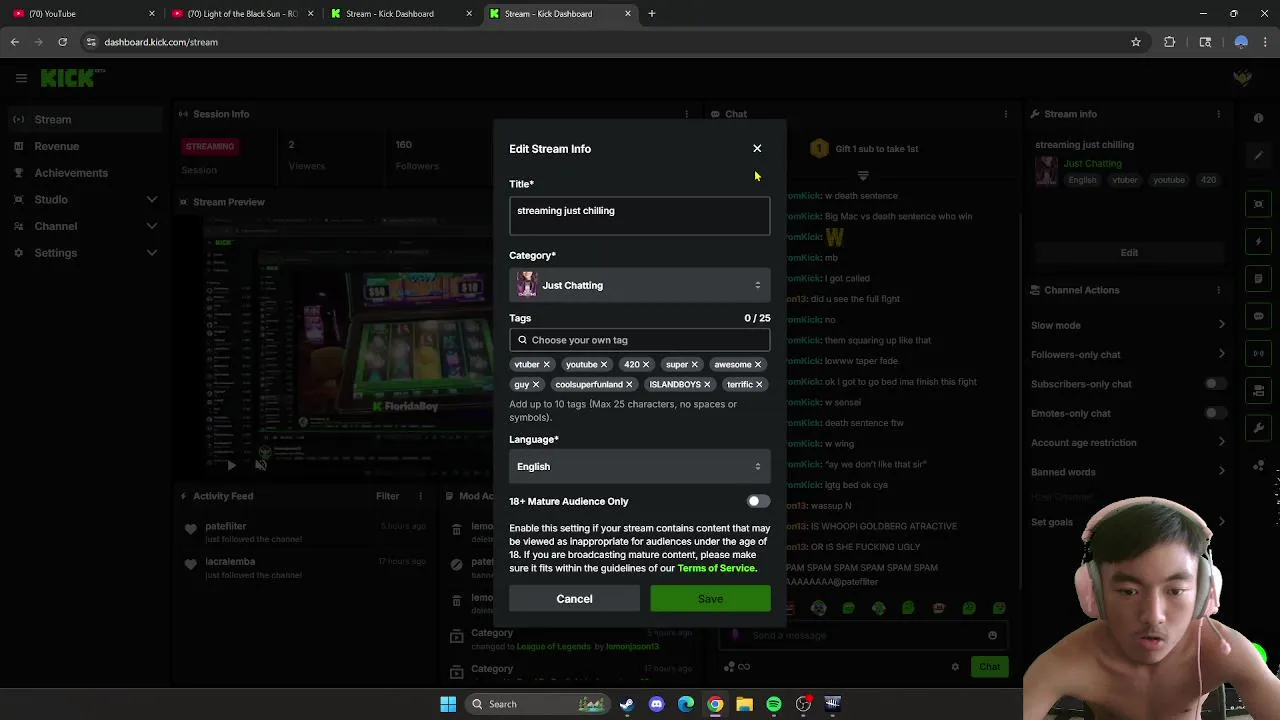Toggle Subscribers-only chat switch

point(1215,384)
